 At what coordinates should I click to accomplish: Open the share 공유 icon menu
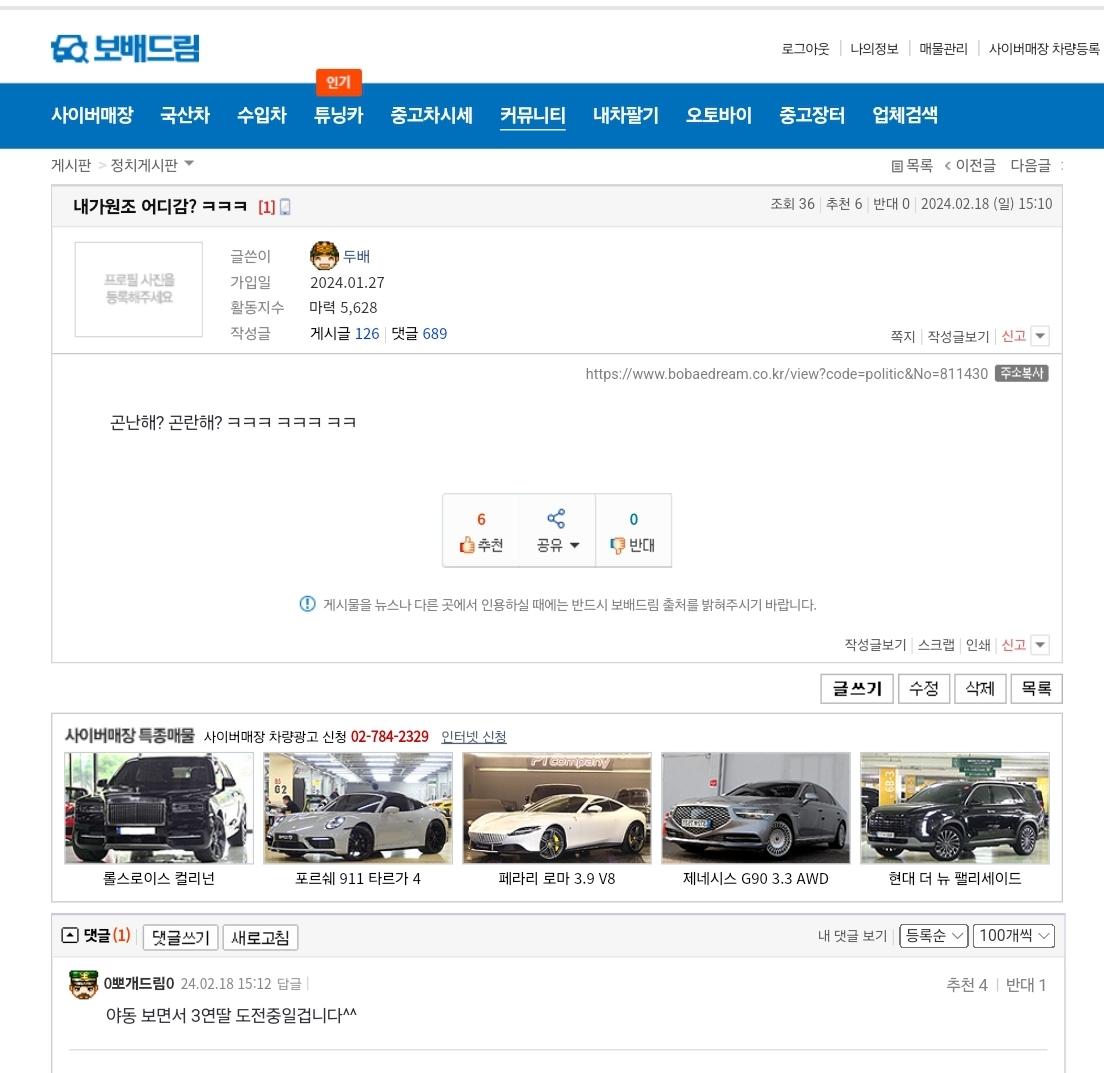tap(556, 519)
